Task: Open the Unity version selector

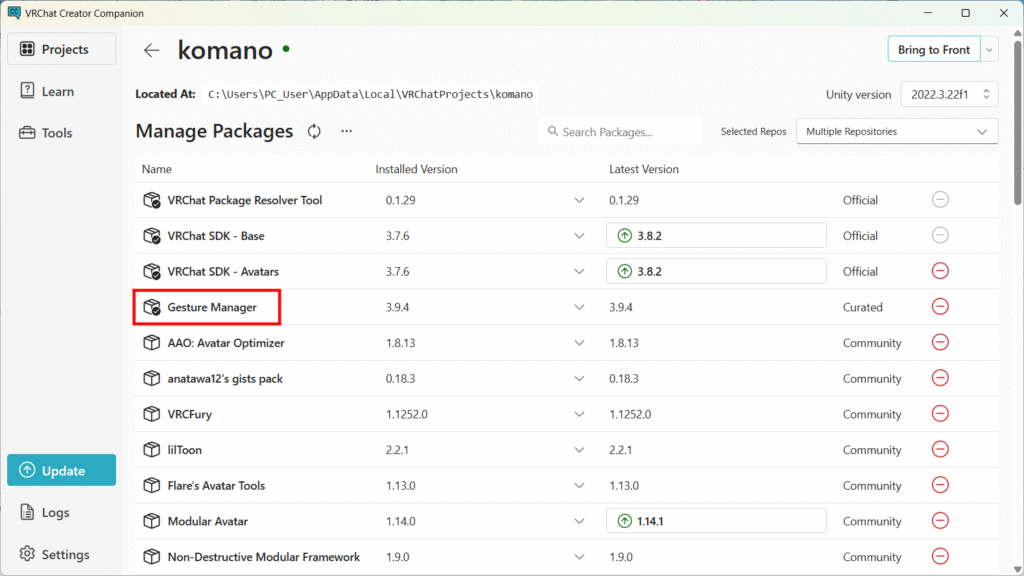Action: (949, 94)
